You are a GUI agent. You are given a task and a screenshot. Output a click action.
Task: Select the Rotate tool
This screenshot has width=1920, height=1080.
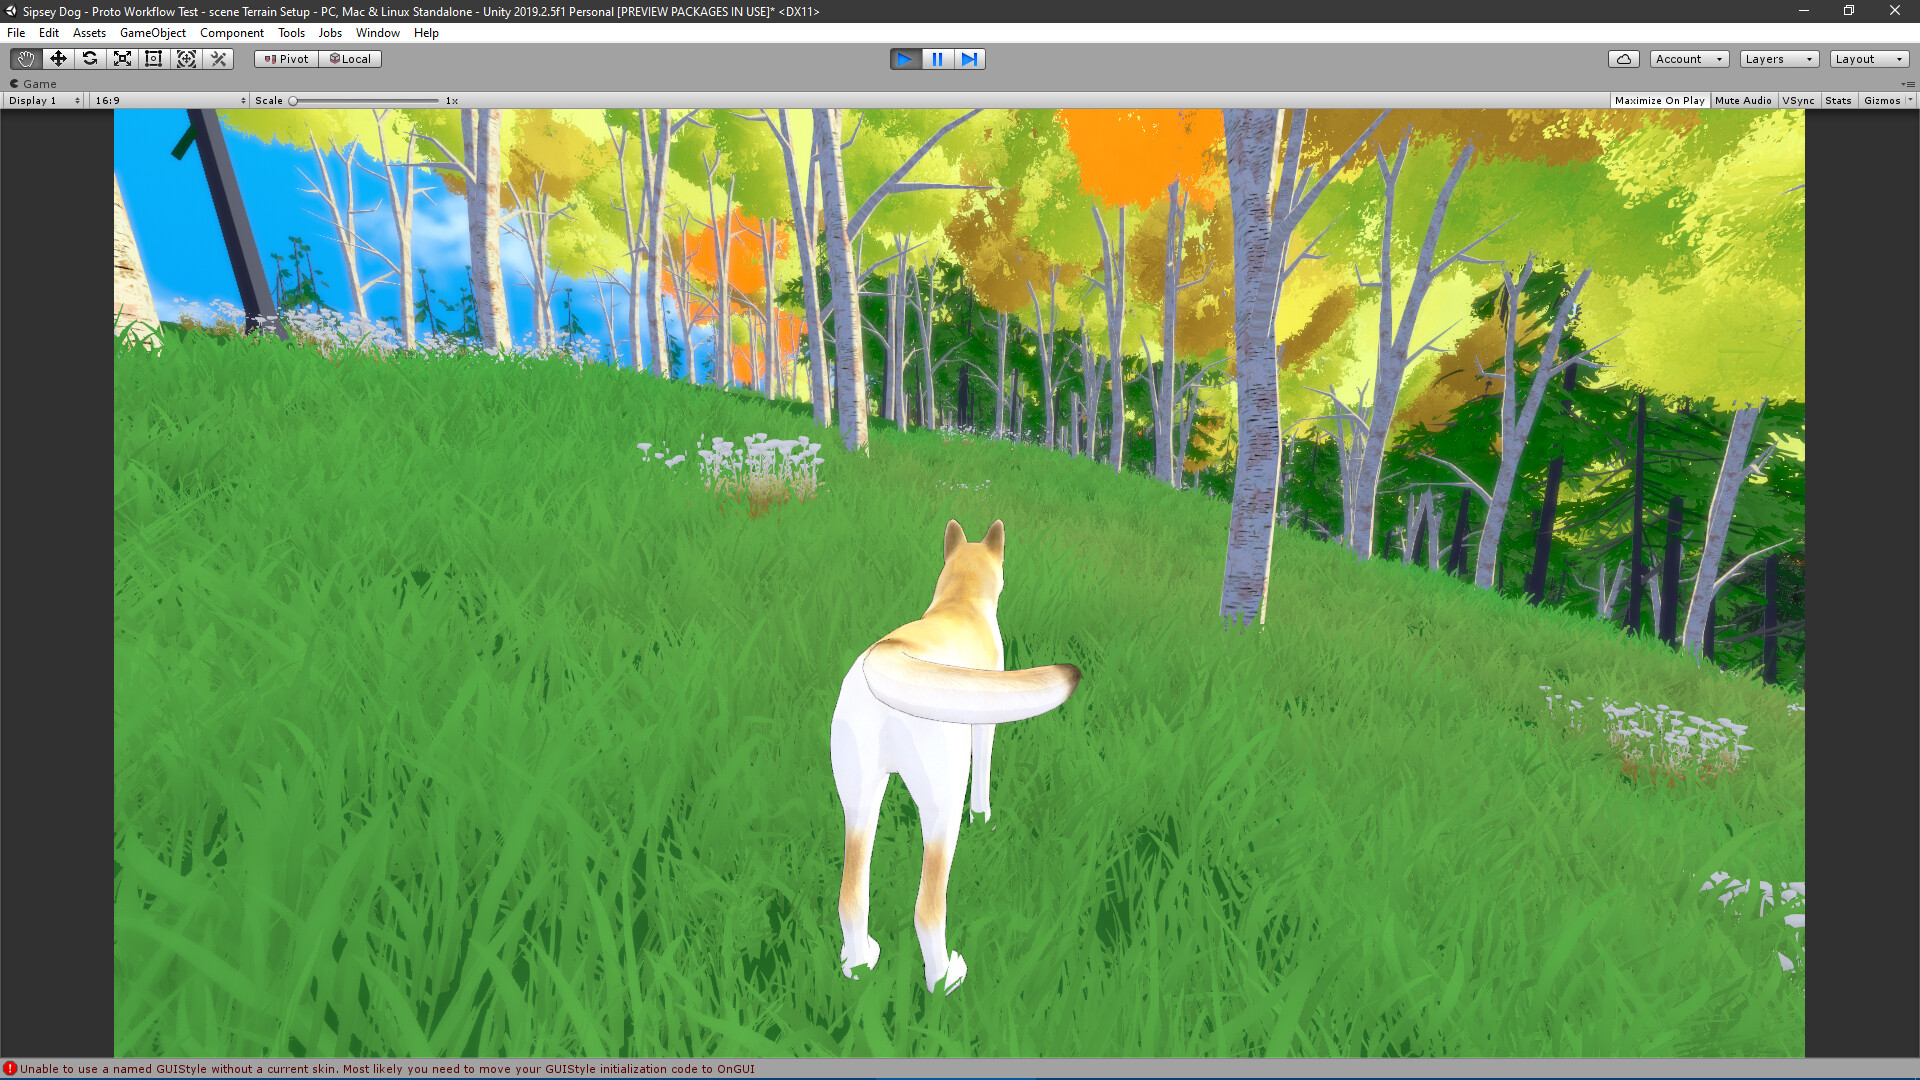(x=90, y=59)
